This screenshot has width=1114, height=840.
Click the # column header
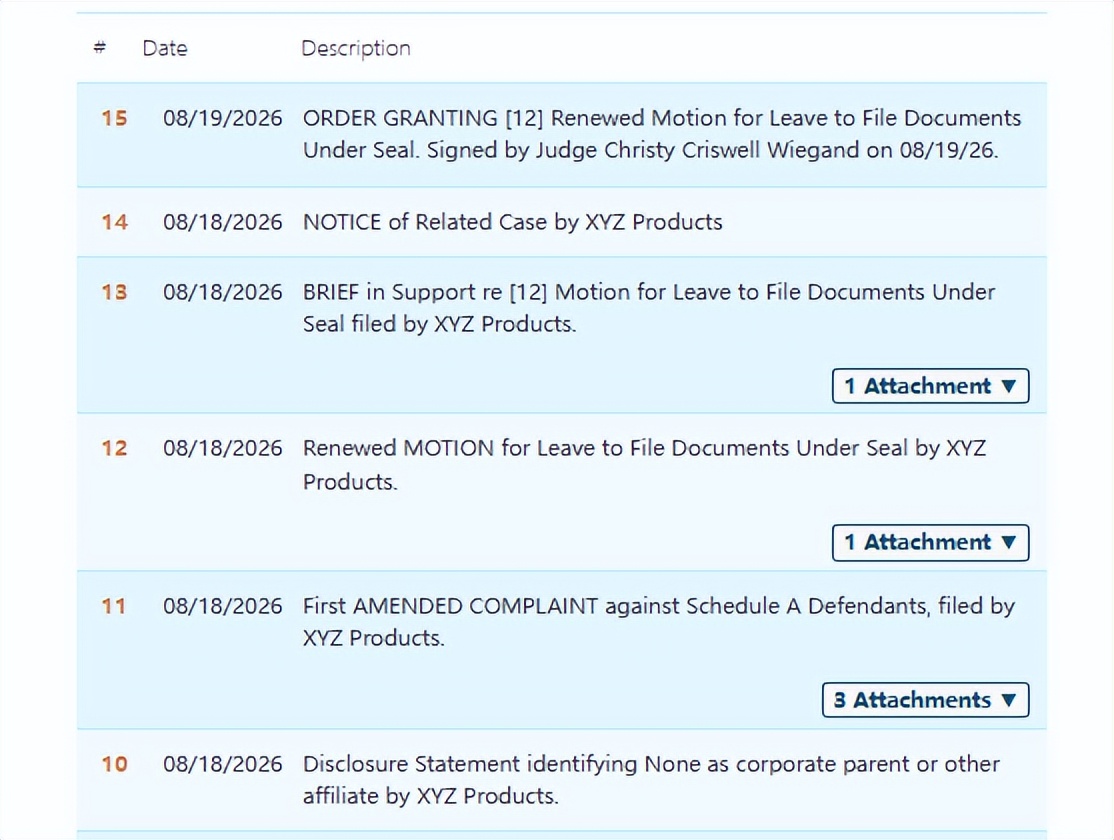(100, 48)
